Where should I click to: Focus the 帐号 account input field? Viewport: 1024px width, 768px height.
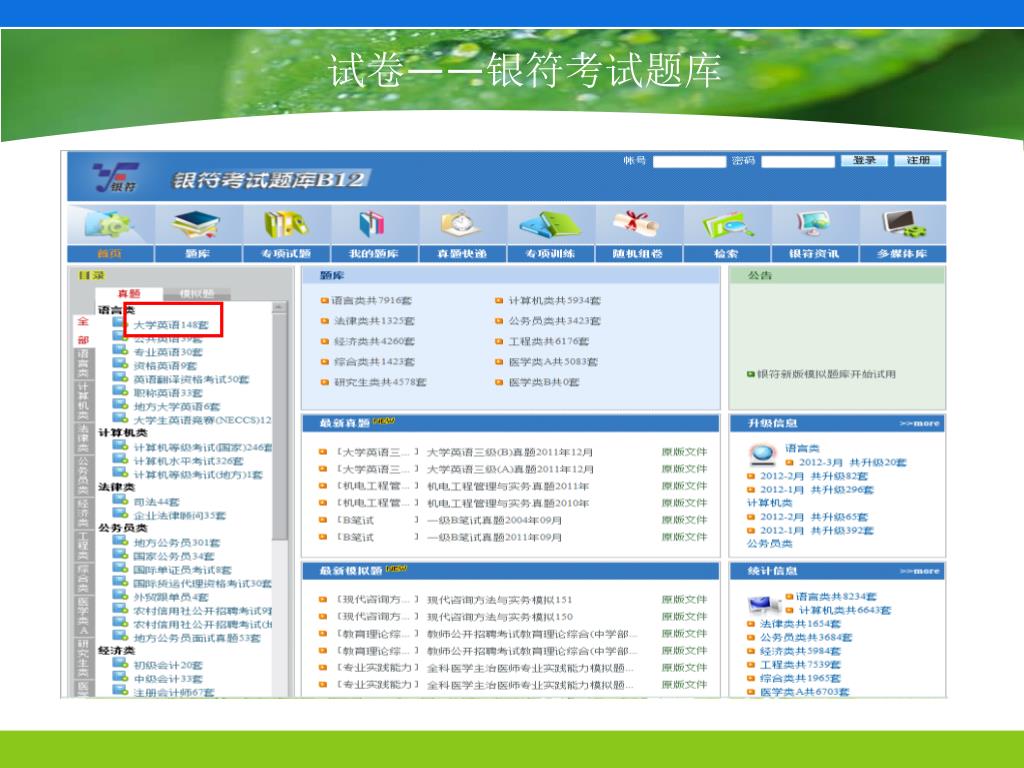click(x=689, y=161)
